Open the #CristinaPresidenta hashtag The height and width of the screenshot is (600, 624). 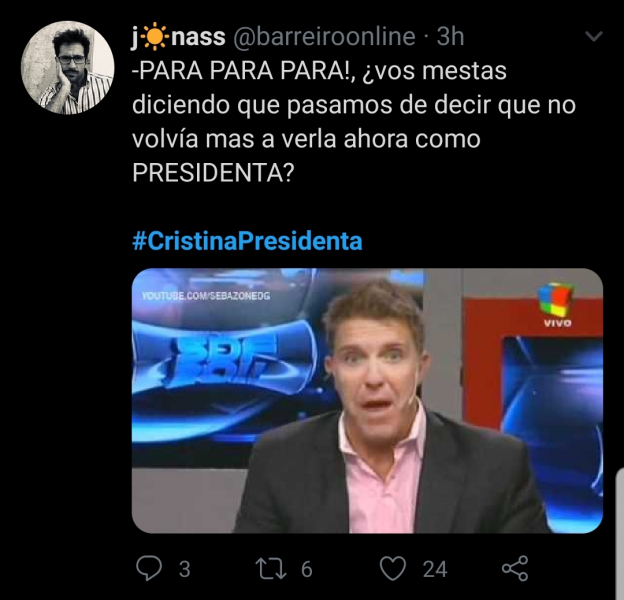247,241
